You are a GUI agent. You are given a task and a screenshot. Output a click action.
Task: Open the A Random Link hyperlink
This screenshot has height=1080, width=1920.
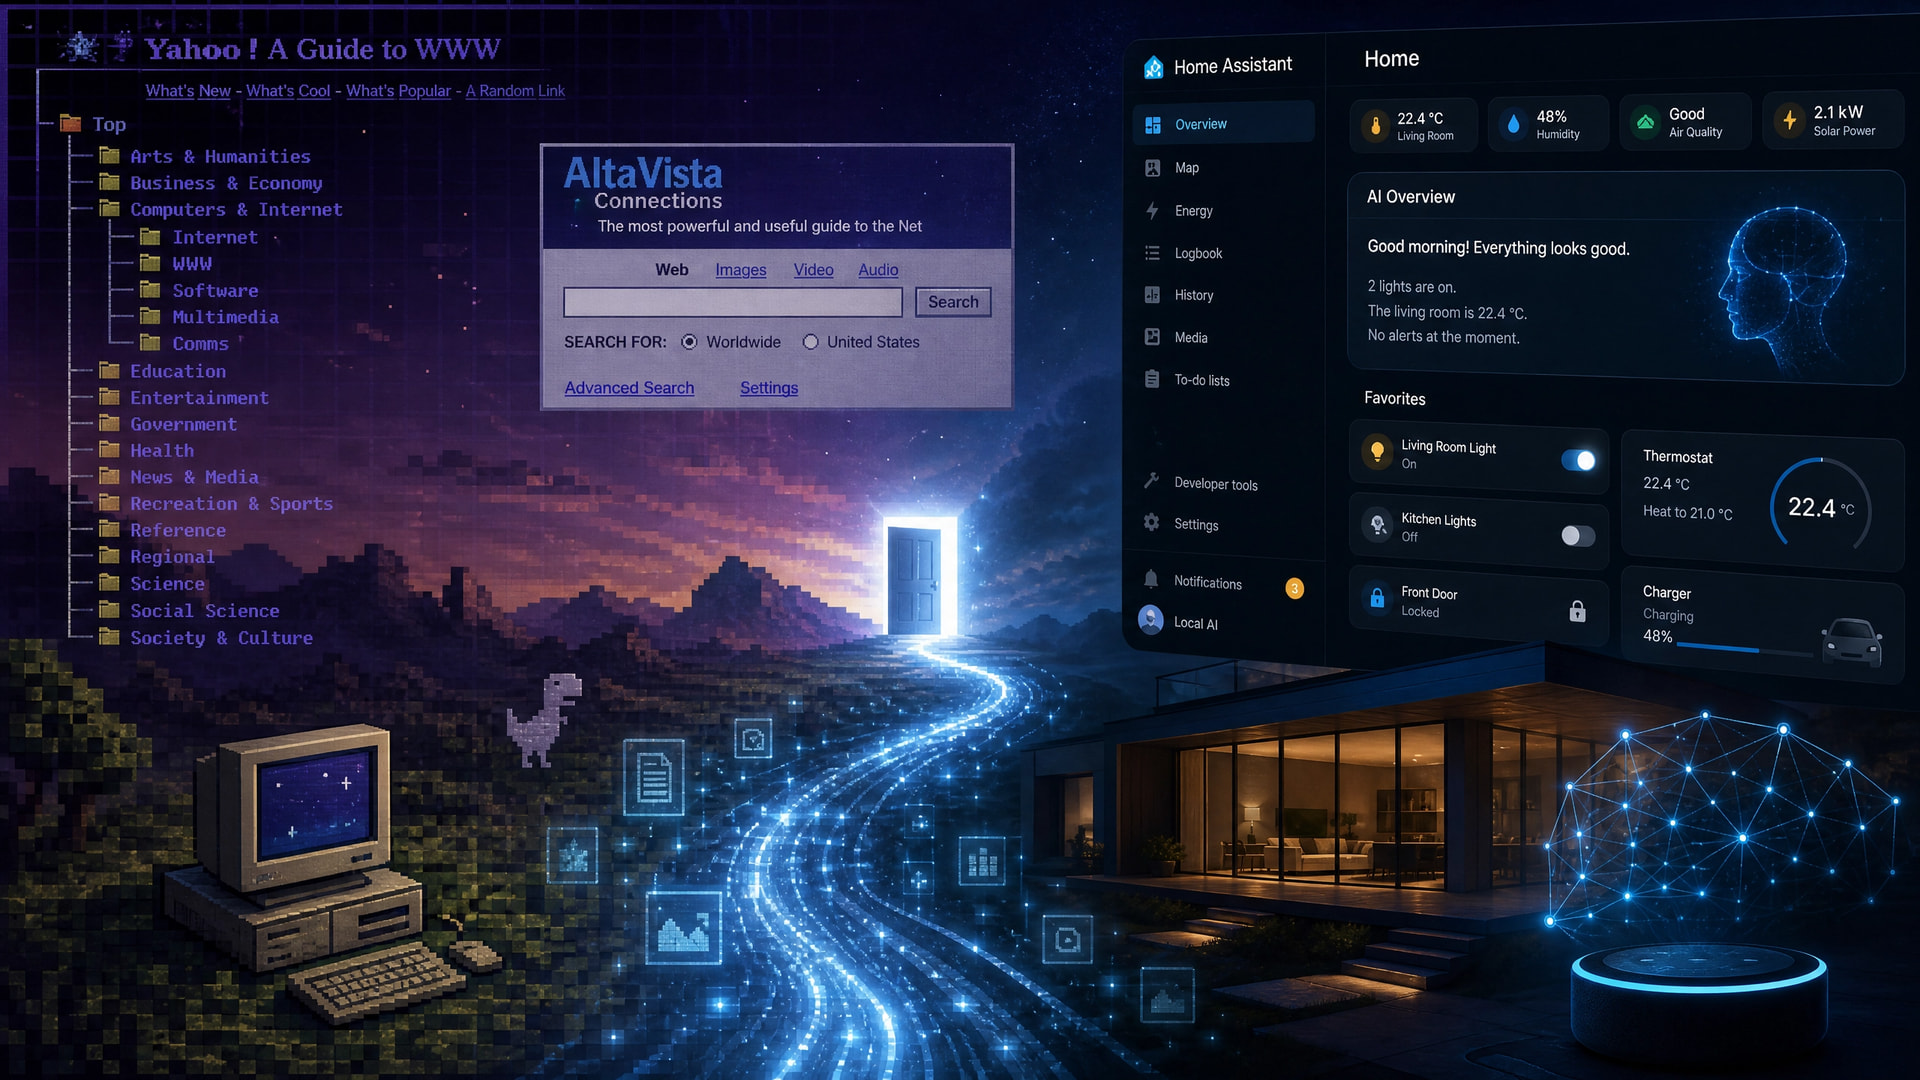[515, 91]
